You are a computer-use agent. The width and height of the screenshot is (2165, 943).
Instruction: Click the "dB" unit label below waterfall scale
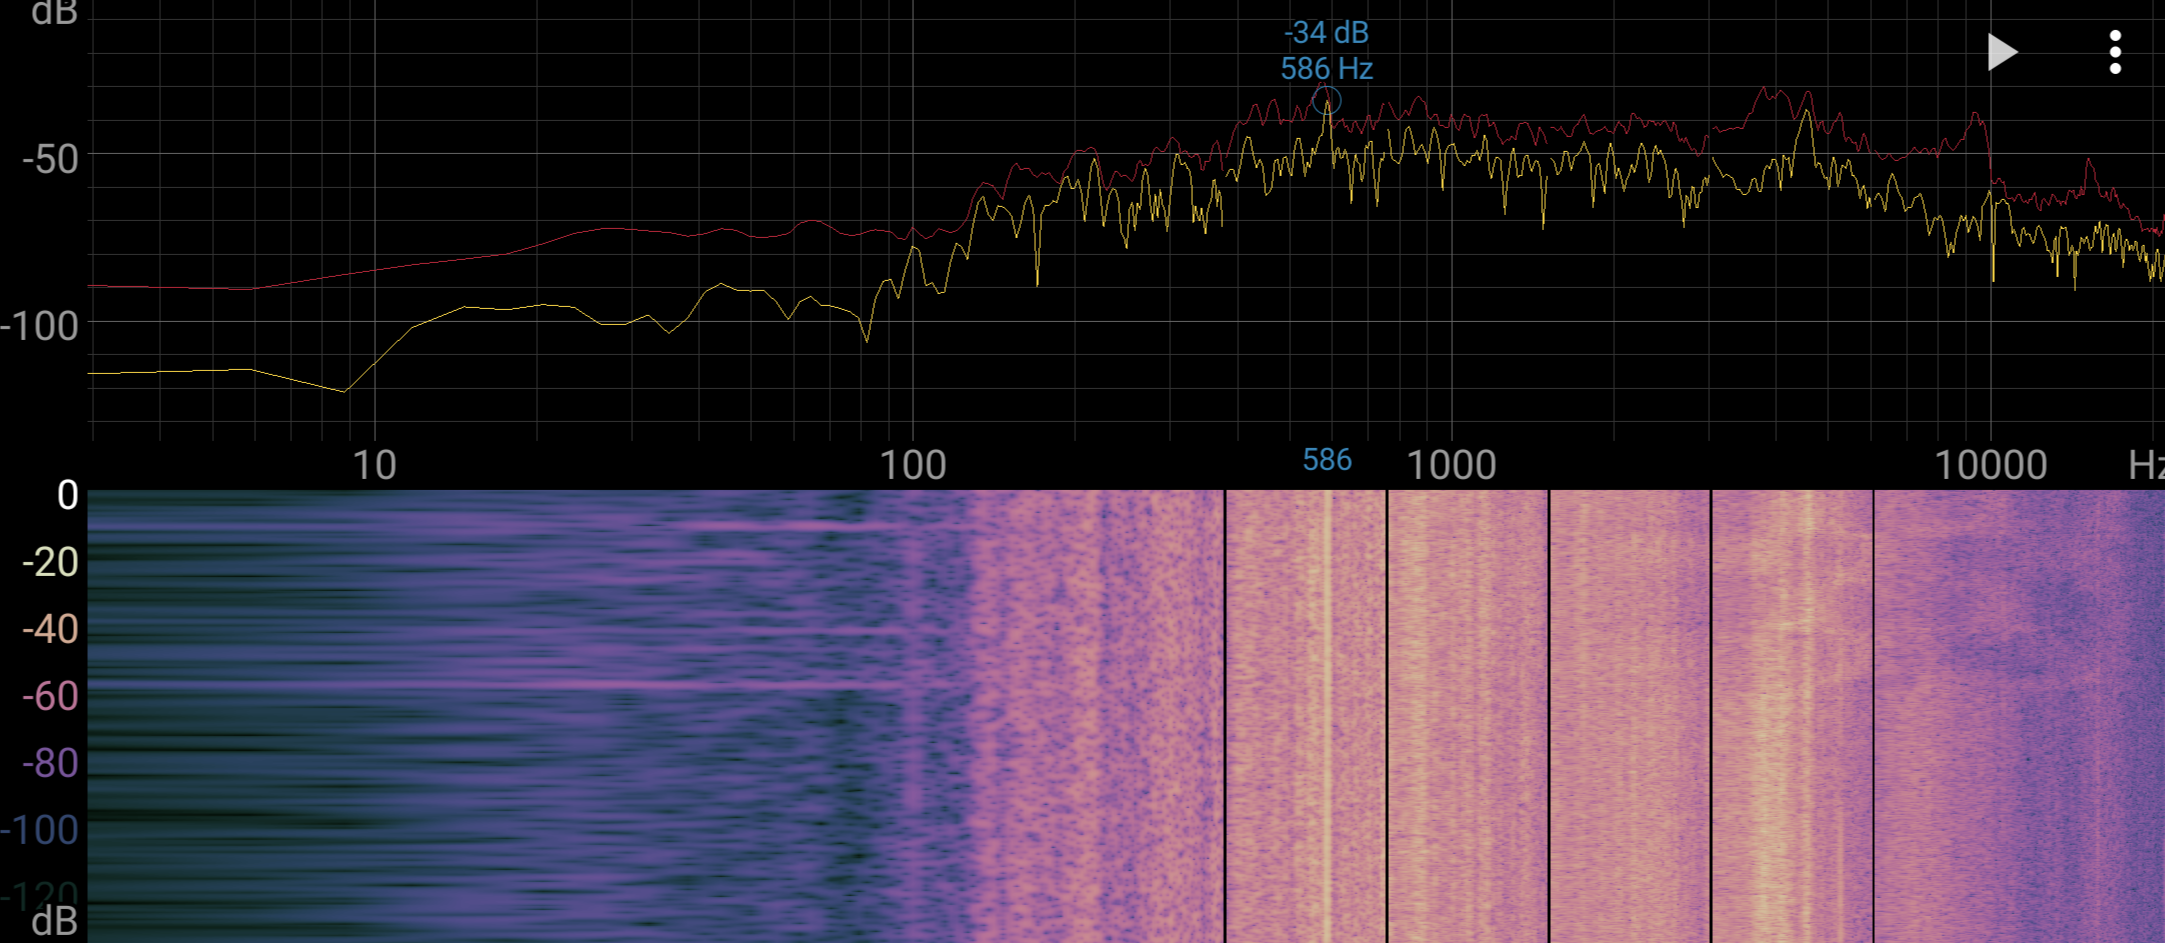[54, 922]
